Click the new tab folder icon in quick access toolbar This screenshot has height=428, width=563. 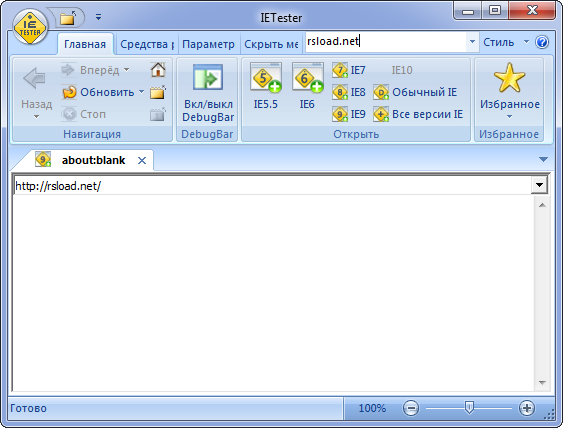pos(68,18)
